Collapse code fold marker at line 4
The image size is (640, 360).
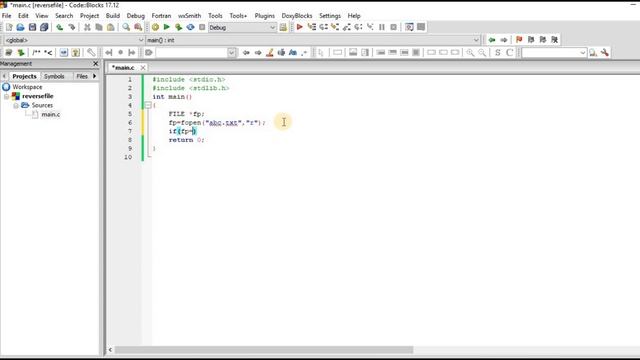[x=148, y=105]
